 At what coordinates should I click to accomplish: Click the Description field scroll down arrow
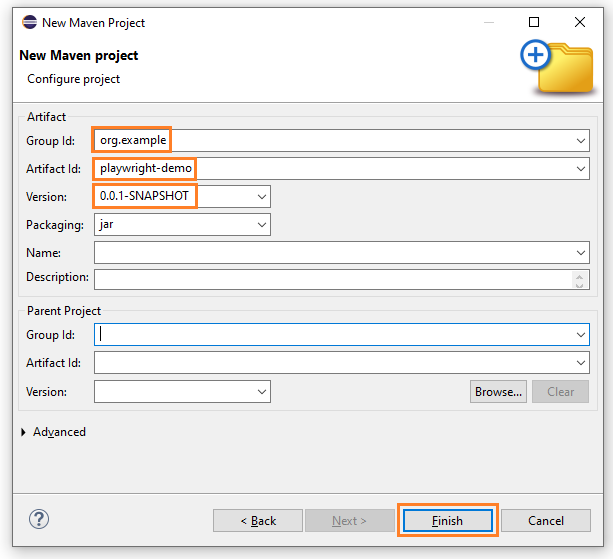point(579,284)
